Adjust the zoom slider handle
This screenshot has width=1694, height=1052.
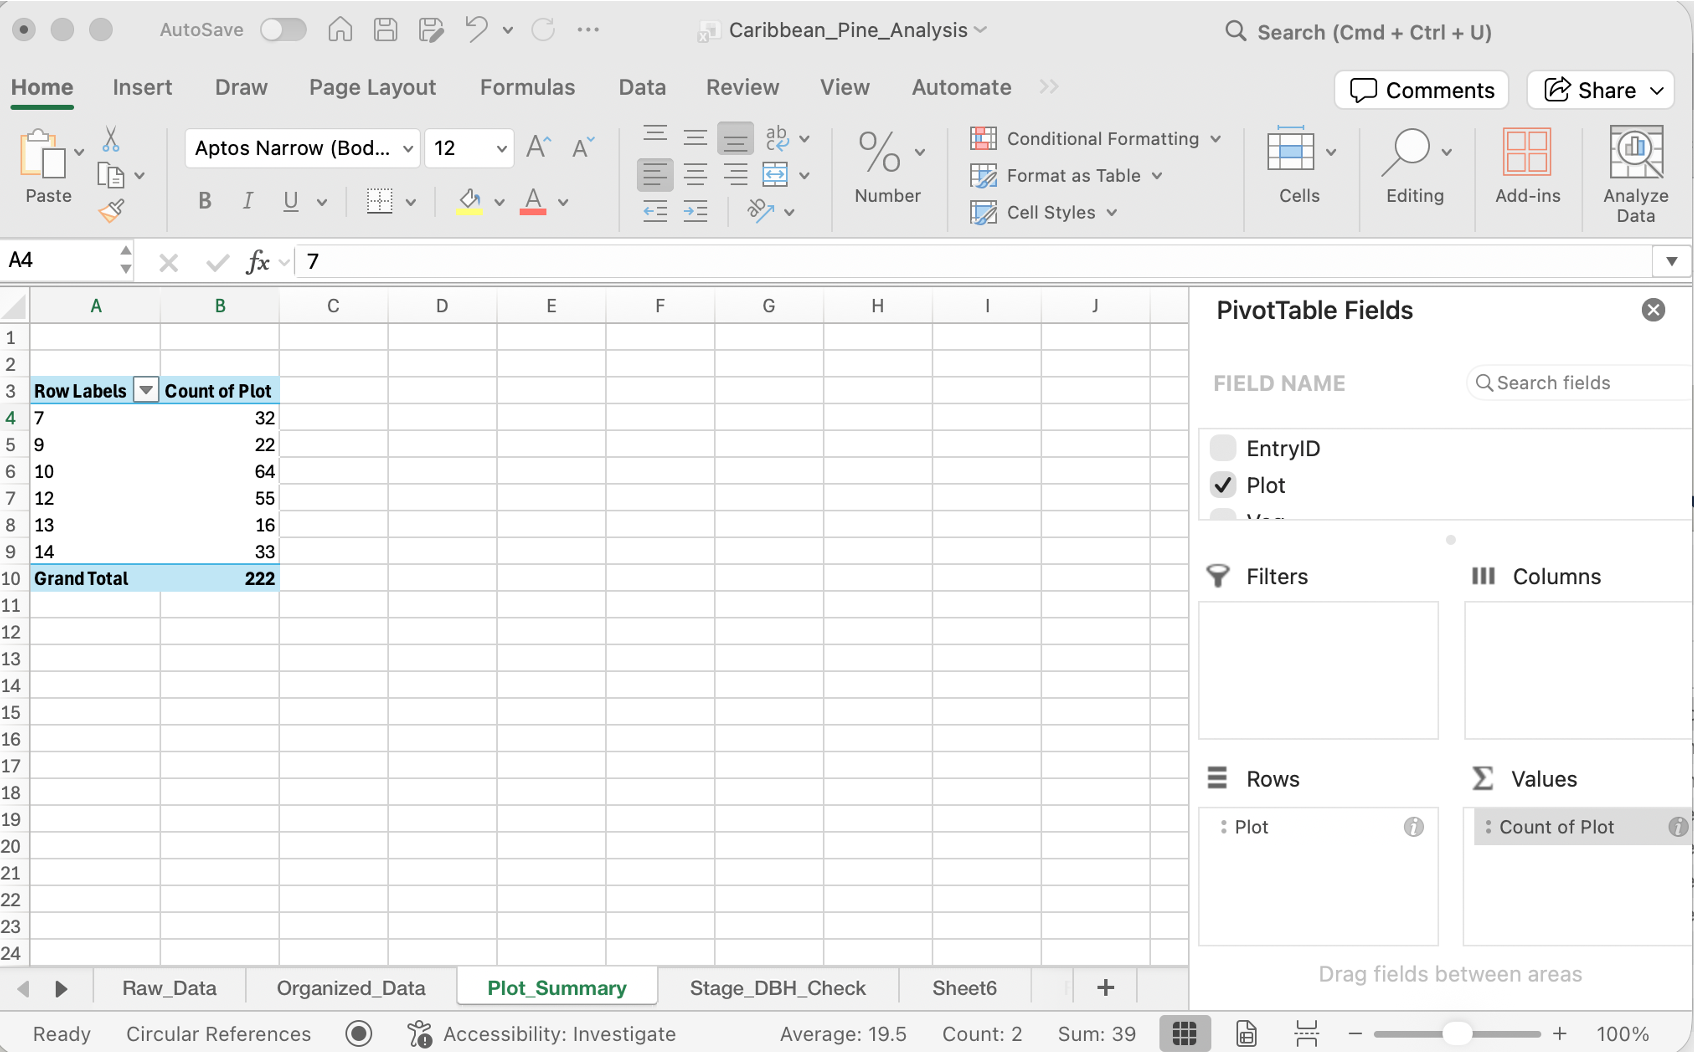1457,1033
